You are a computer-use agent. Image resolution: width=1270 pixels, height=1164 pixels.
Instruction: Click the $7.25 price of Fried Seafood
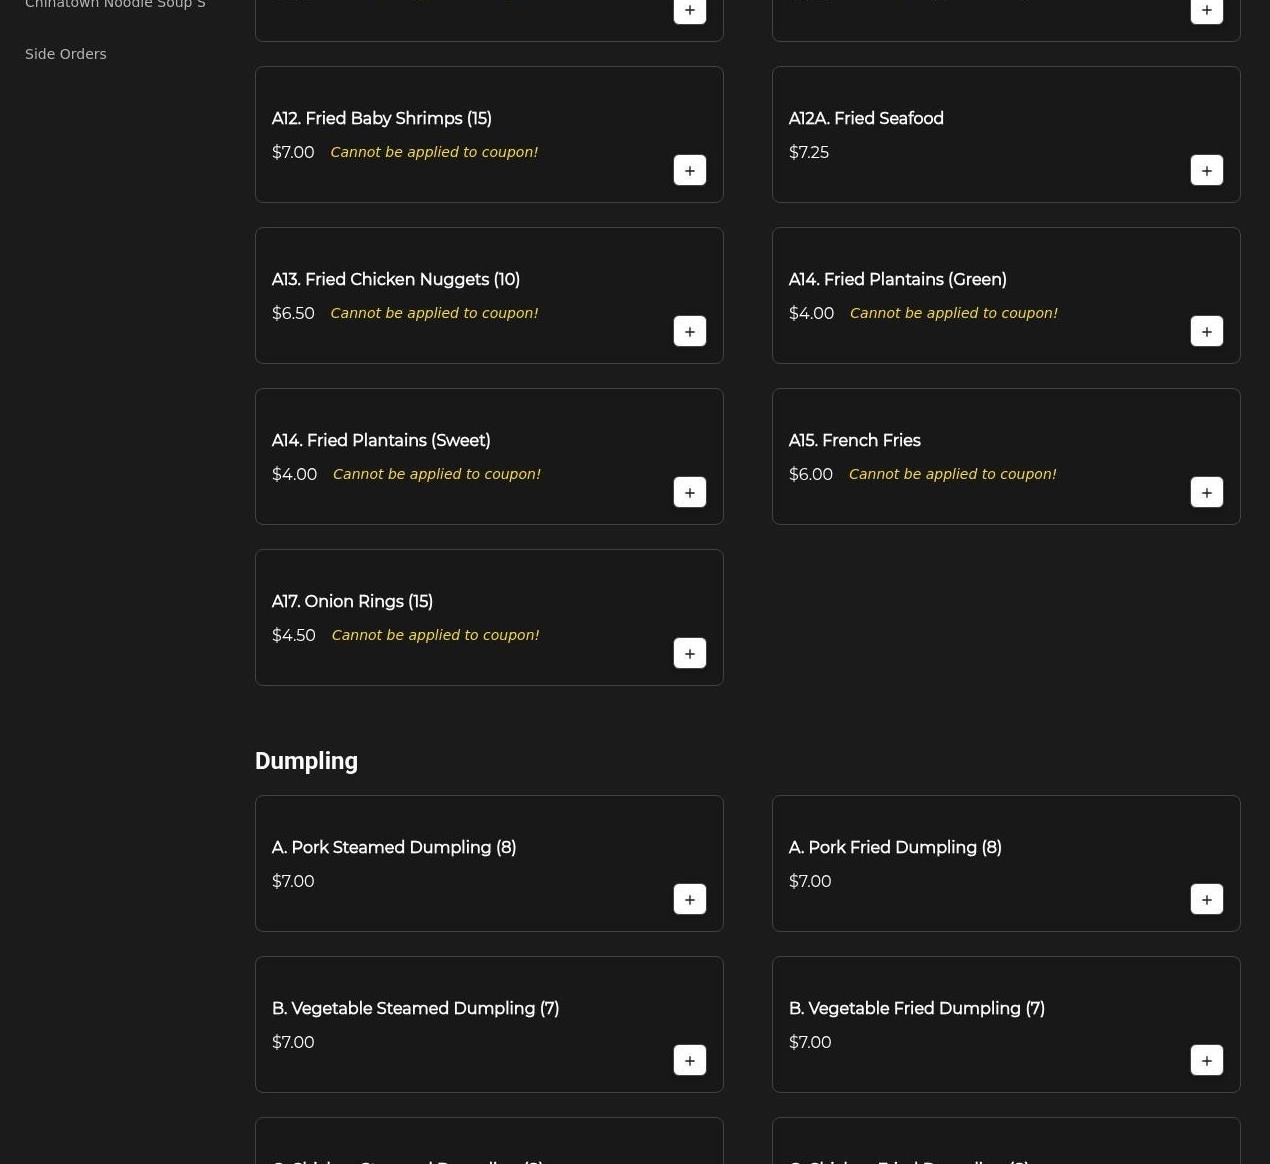[x=808, y=152]
